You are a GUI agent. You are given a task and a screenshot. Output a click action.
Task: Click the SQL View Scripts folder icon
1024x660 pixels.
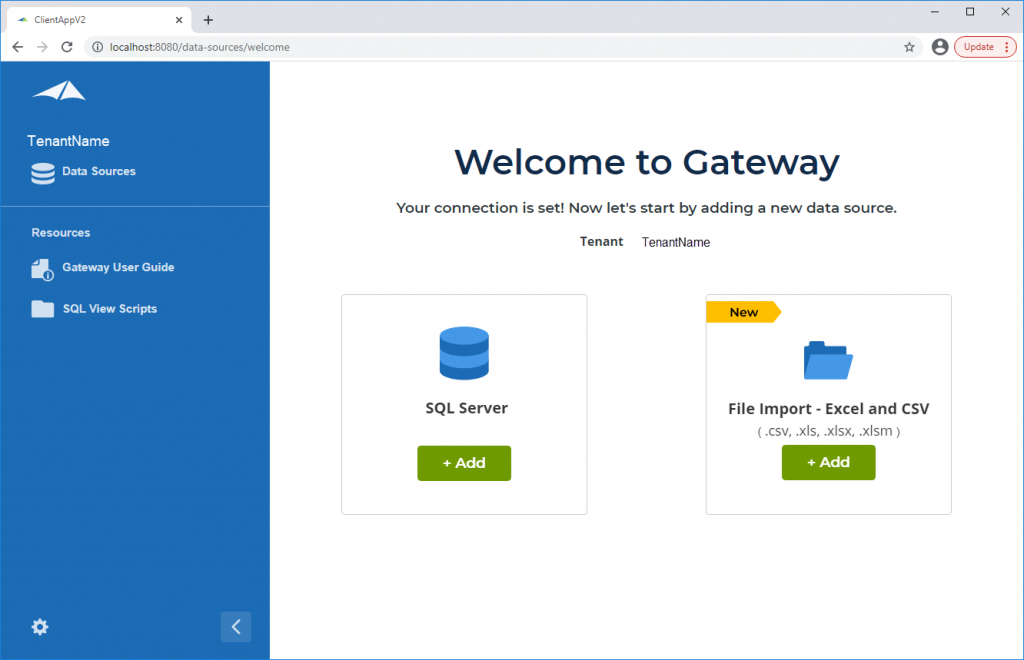(43, 309)
